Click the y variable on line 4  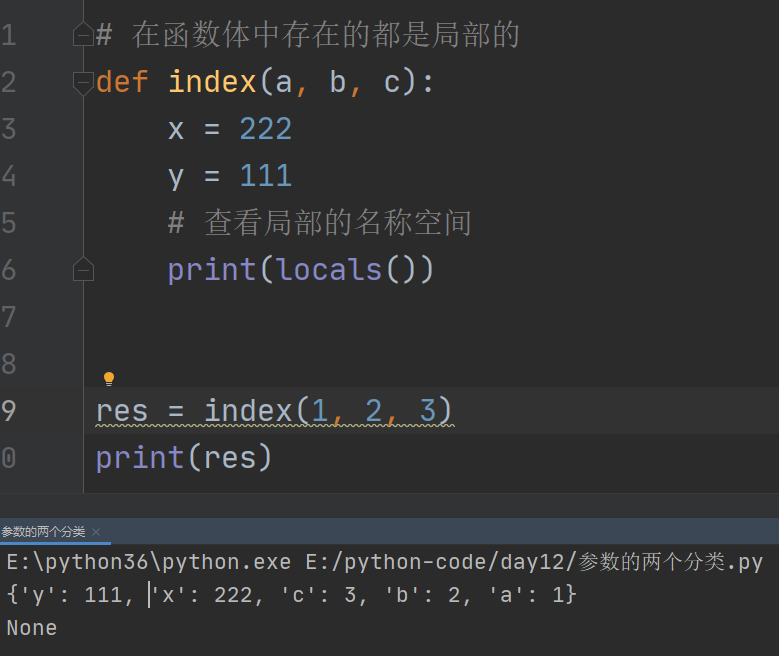(176, 178)
